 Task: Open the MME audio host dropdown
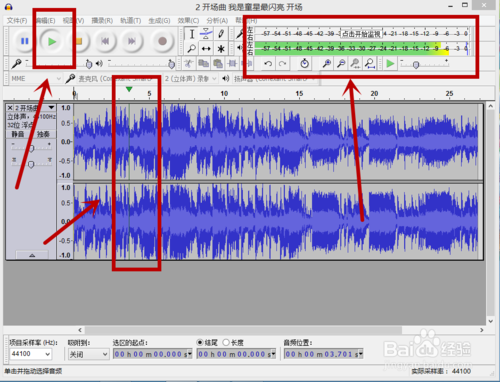(x=35, y=79)
